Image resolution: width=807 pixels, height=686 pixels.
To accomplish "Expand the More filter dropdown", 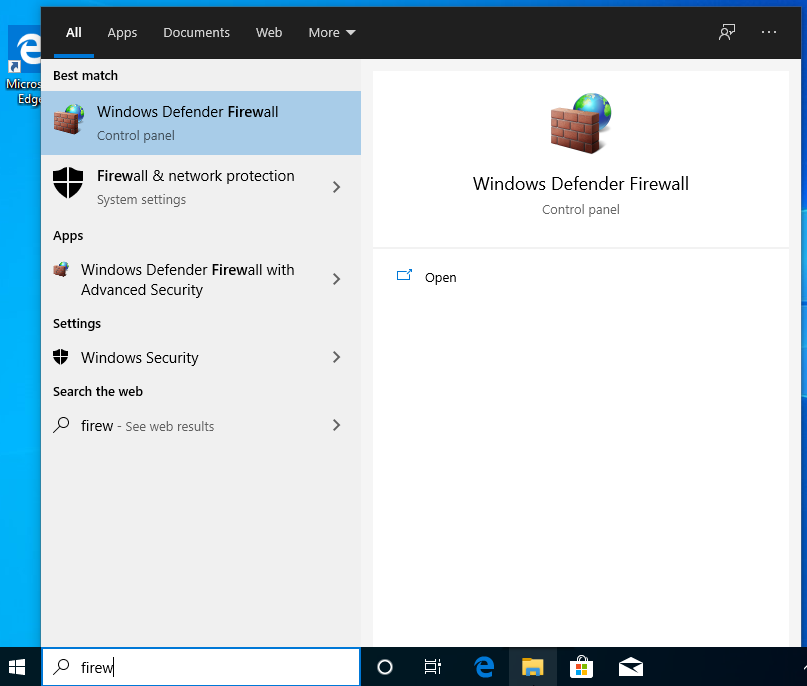I will click(x=332, y=32).
